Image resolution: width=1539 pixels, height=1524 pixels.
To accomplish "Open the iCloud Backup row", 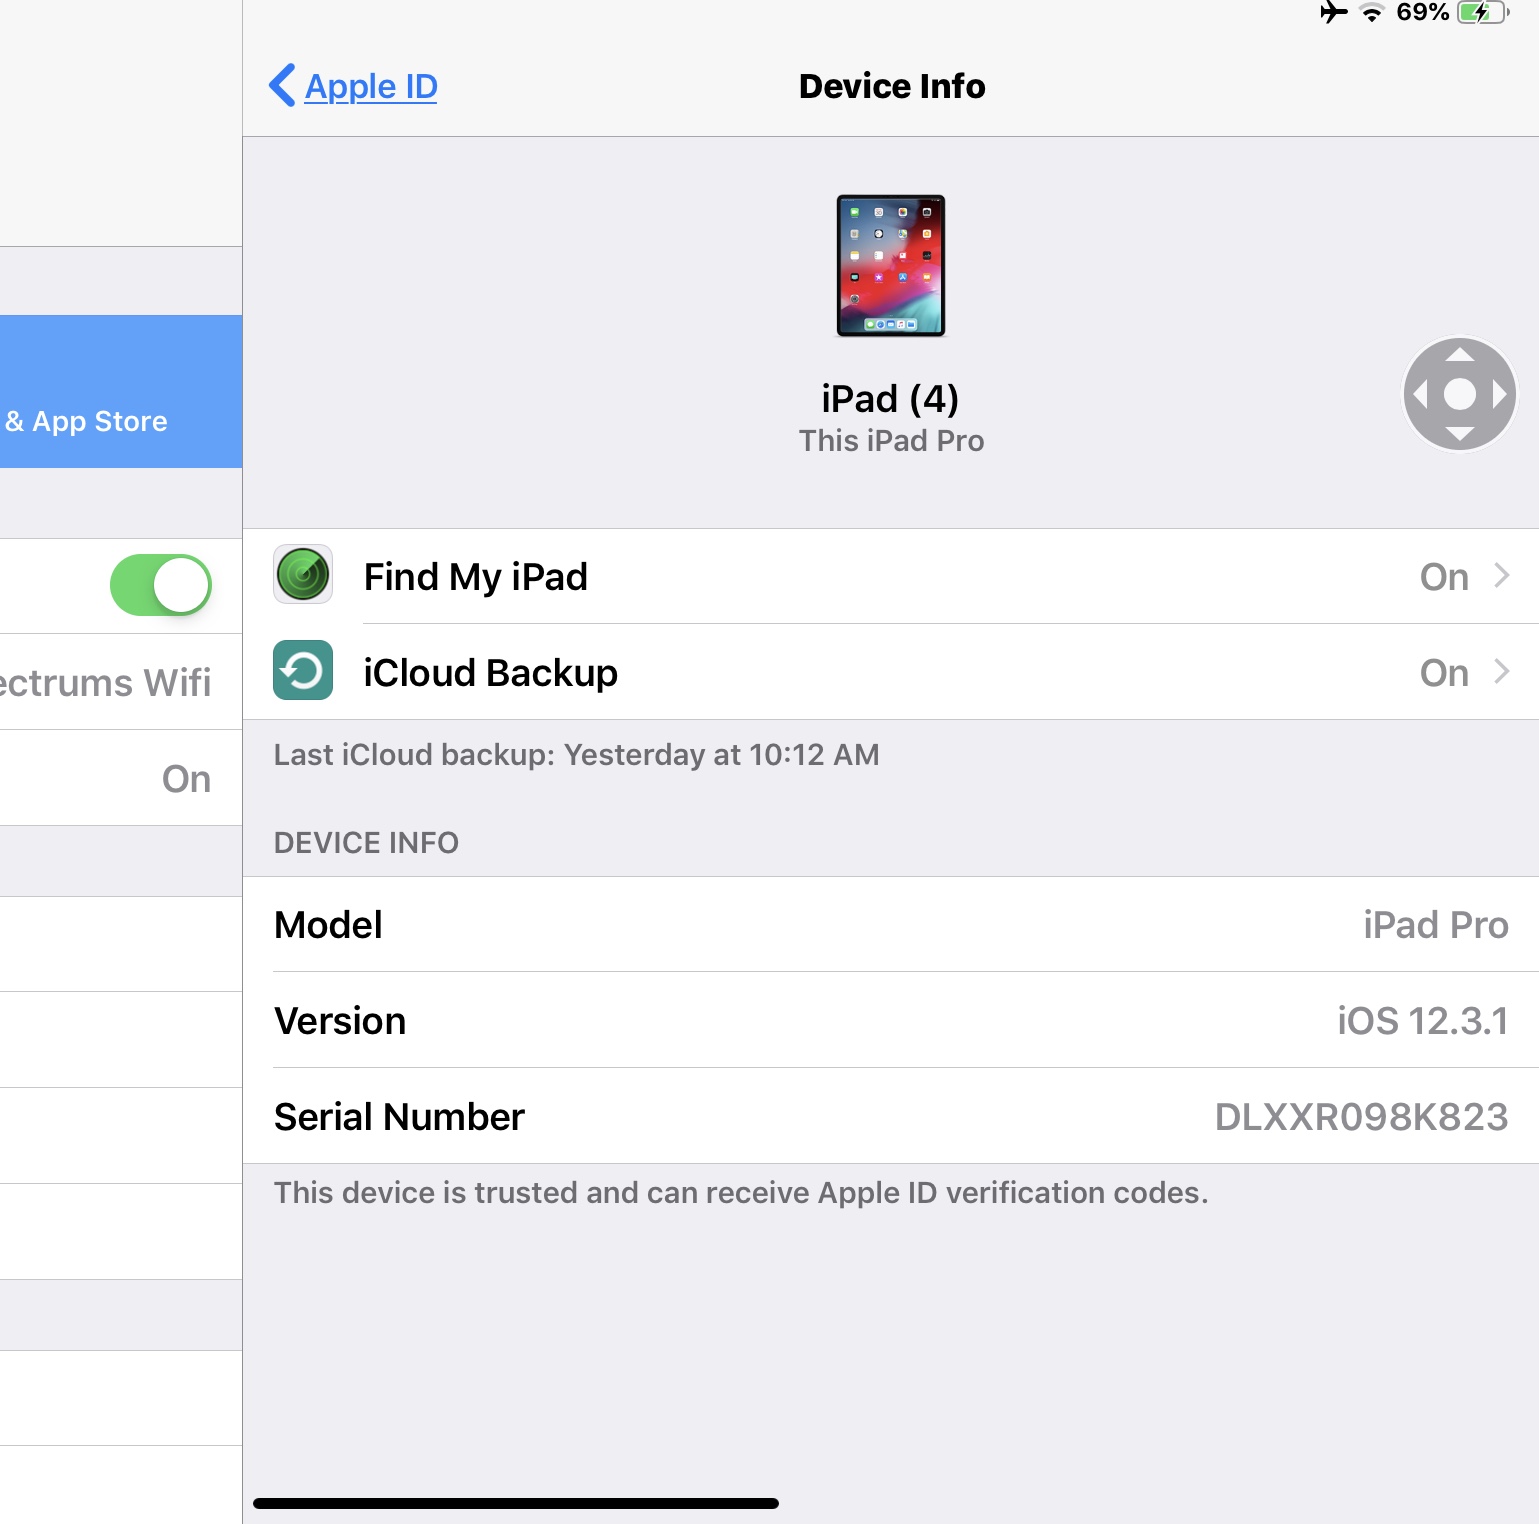I will (891, 672).
